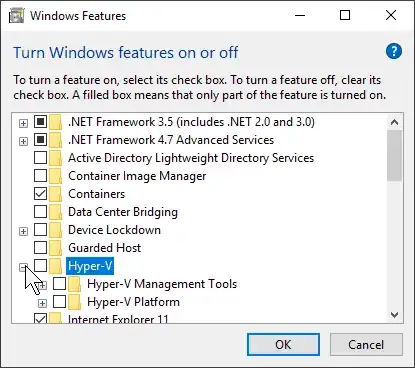Viewport: 415px width, 368px height.
Task: Click the folder icon next to Containers
Action: [55, 194]
